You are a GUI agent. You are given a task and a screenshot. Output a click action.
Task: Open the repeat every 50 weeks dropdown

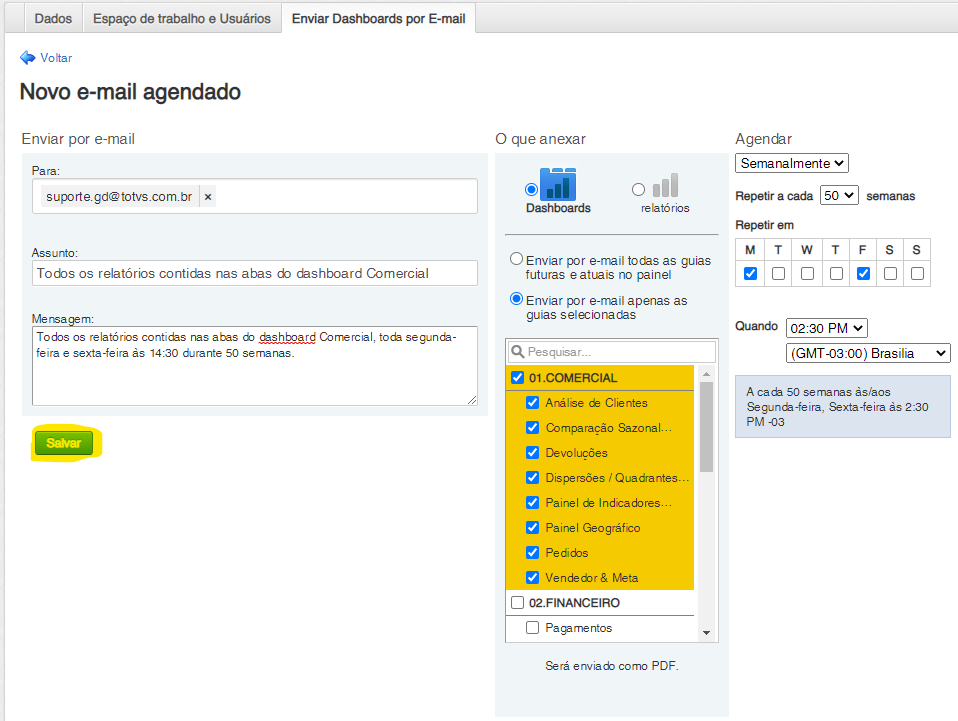pos(839,196)
